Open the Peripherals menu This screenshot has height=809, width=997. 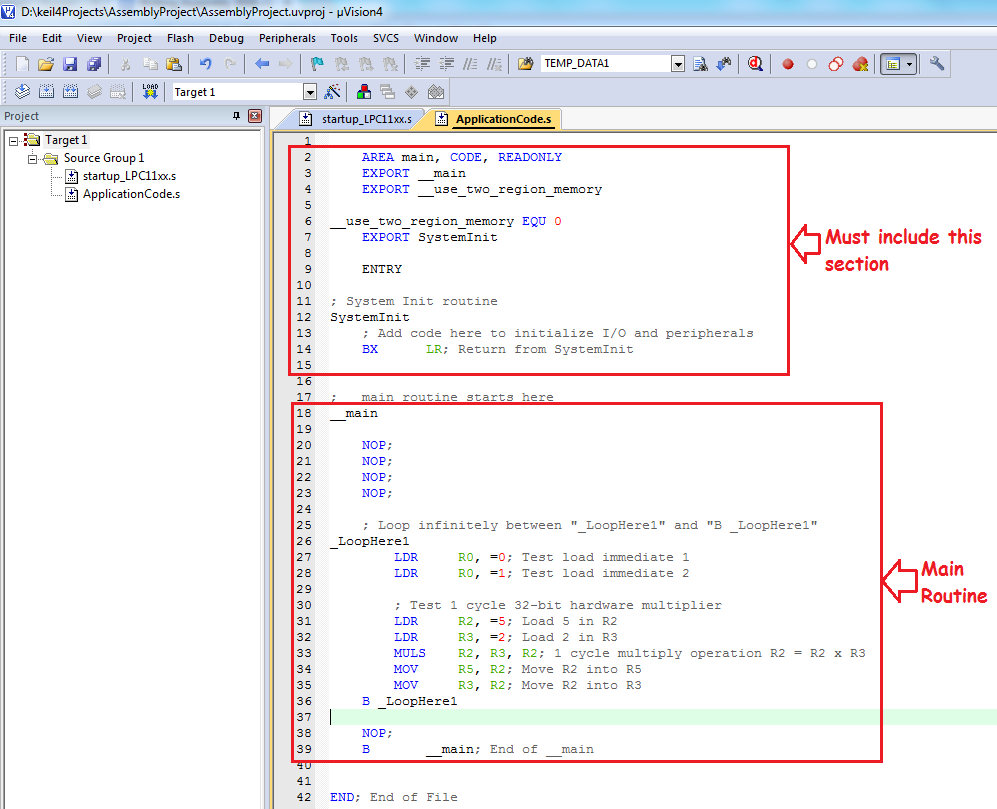pyautogui.click(x=287, y=38)
